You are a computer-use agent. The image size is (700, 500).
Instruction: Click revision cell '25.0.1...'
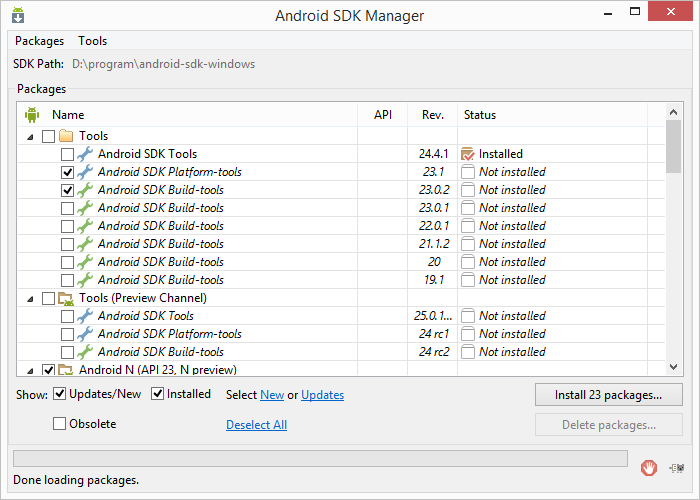tap(433, 316)
